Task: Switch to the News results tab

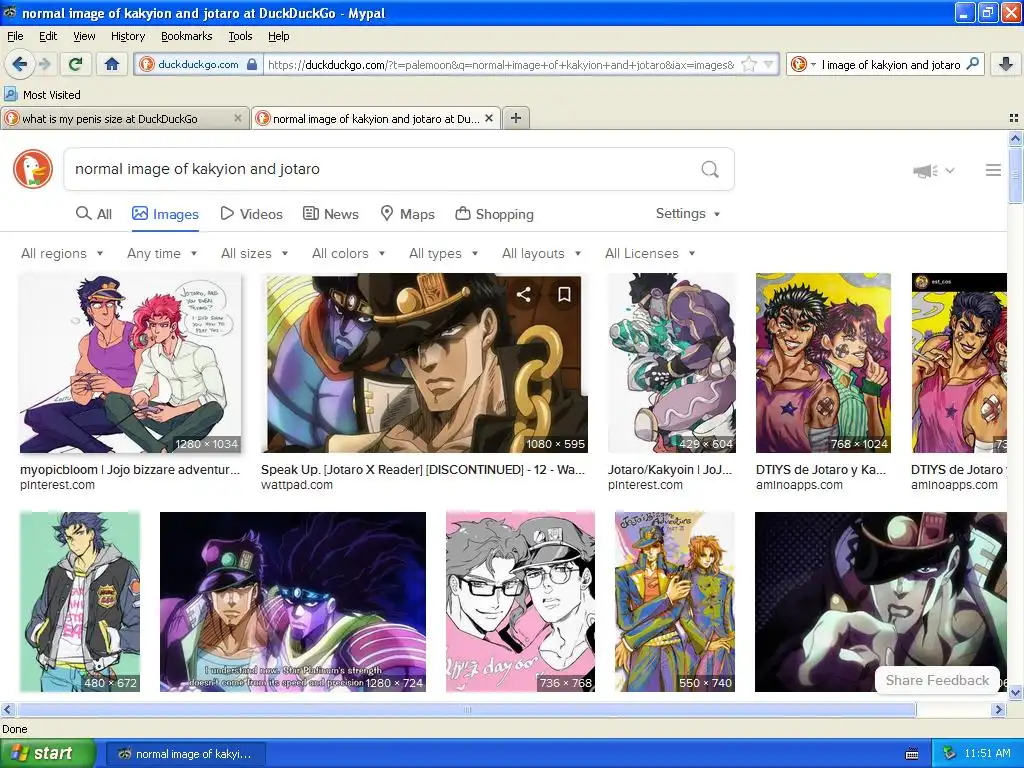Action: coord(330,214)
